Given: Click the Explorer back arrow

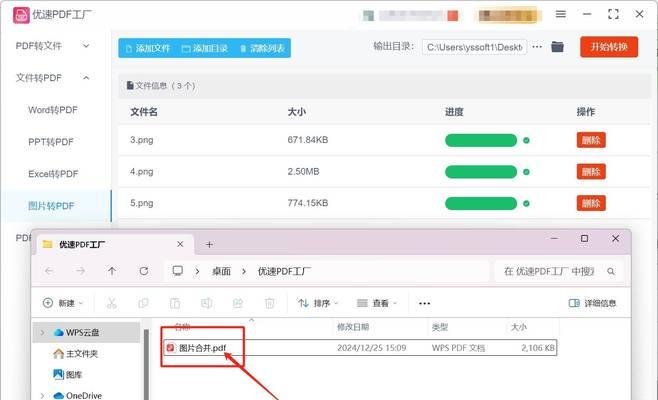Looking at the screenshot, I should 49,271.
